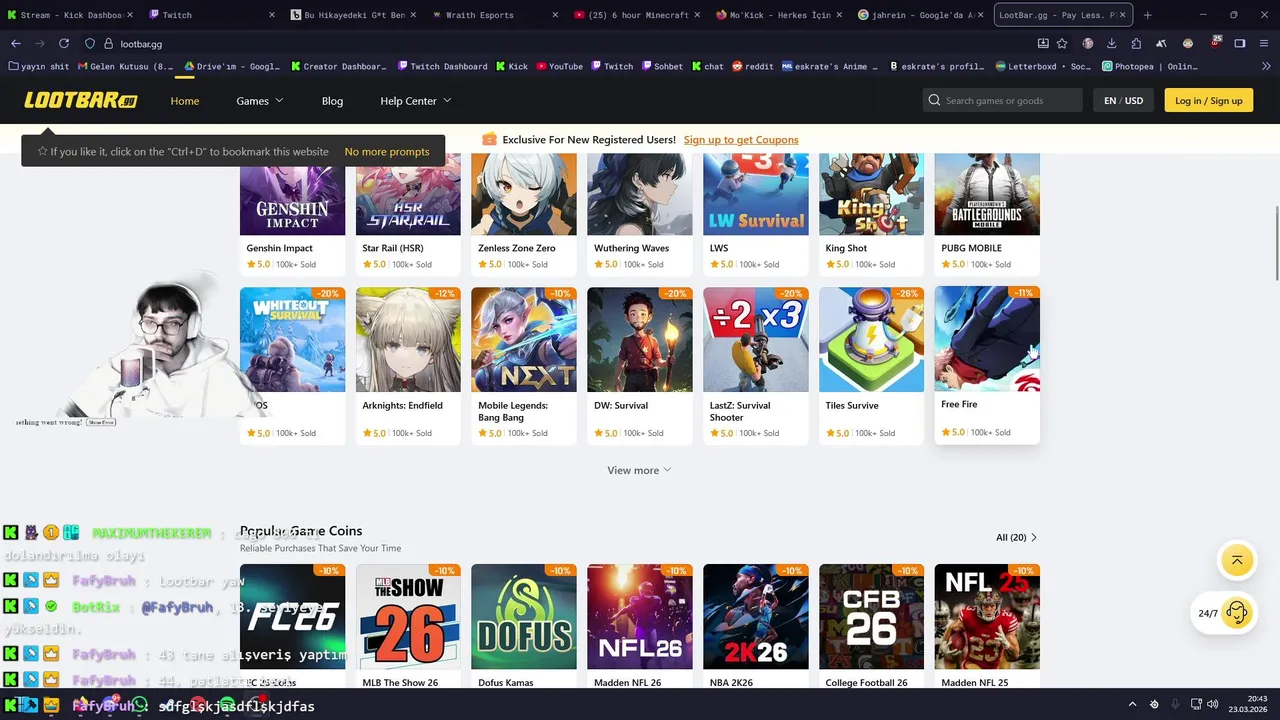
Task: Switch to the Stream - Kick Dashboard tab
Action: 70,15
